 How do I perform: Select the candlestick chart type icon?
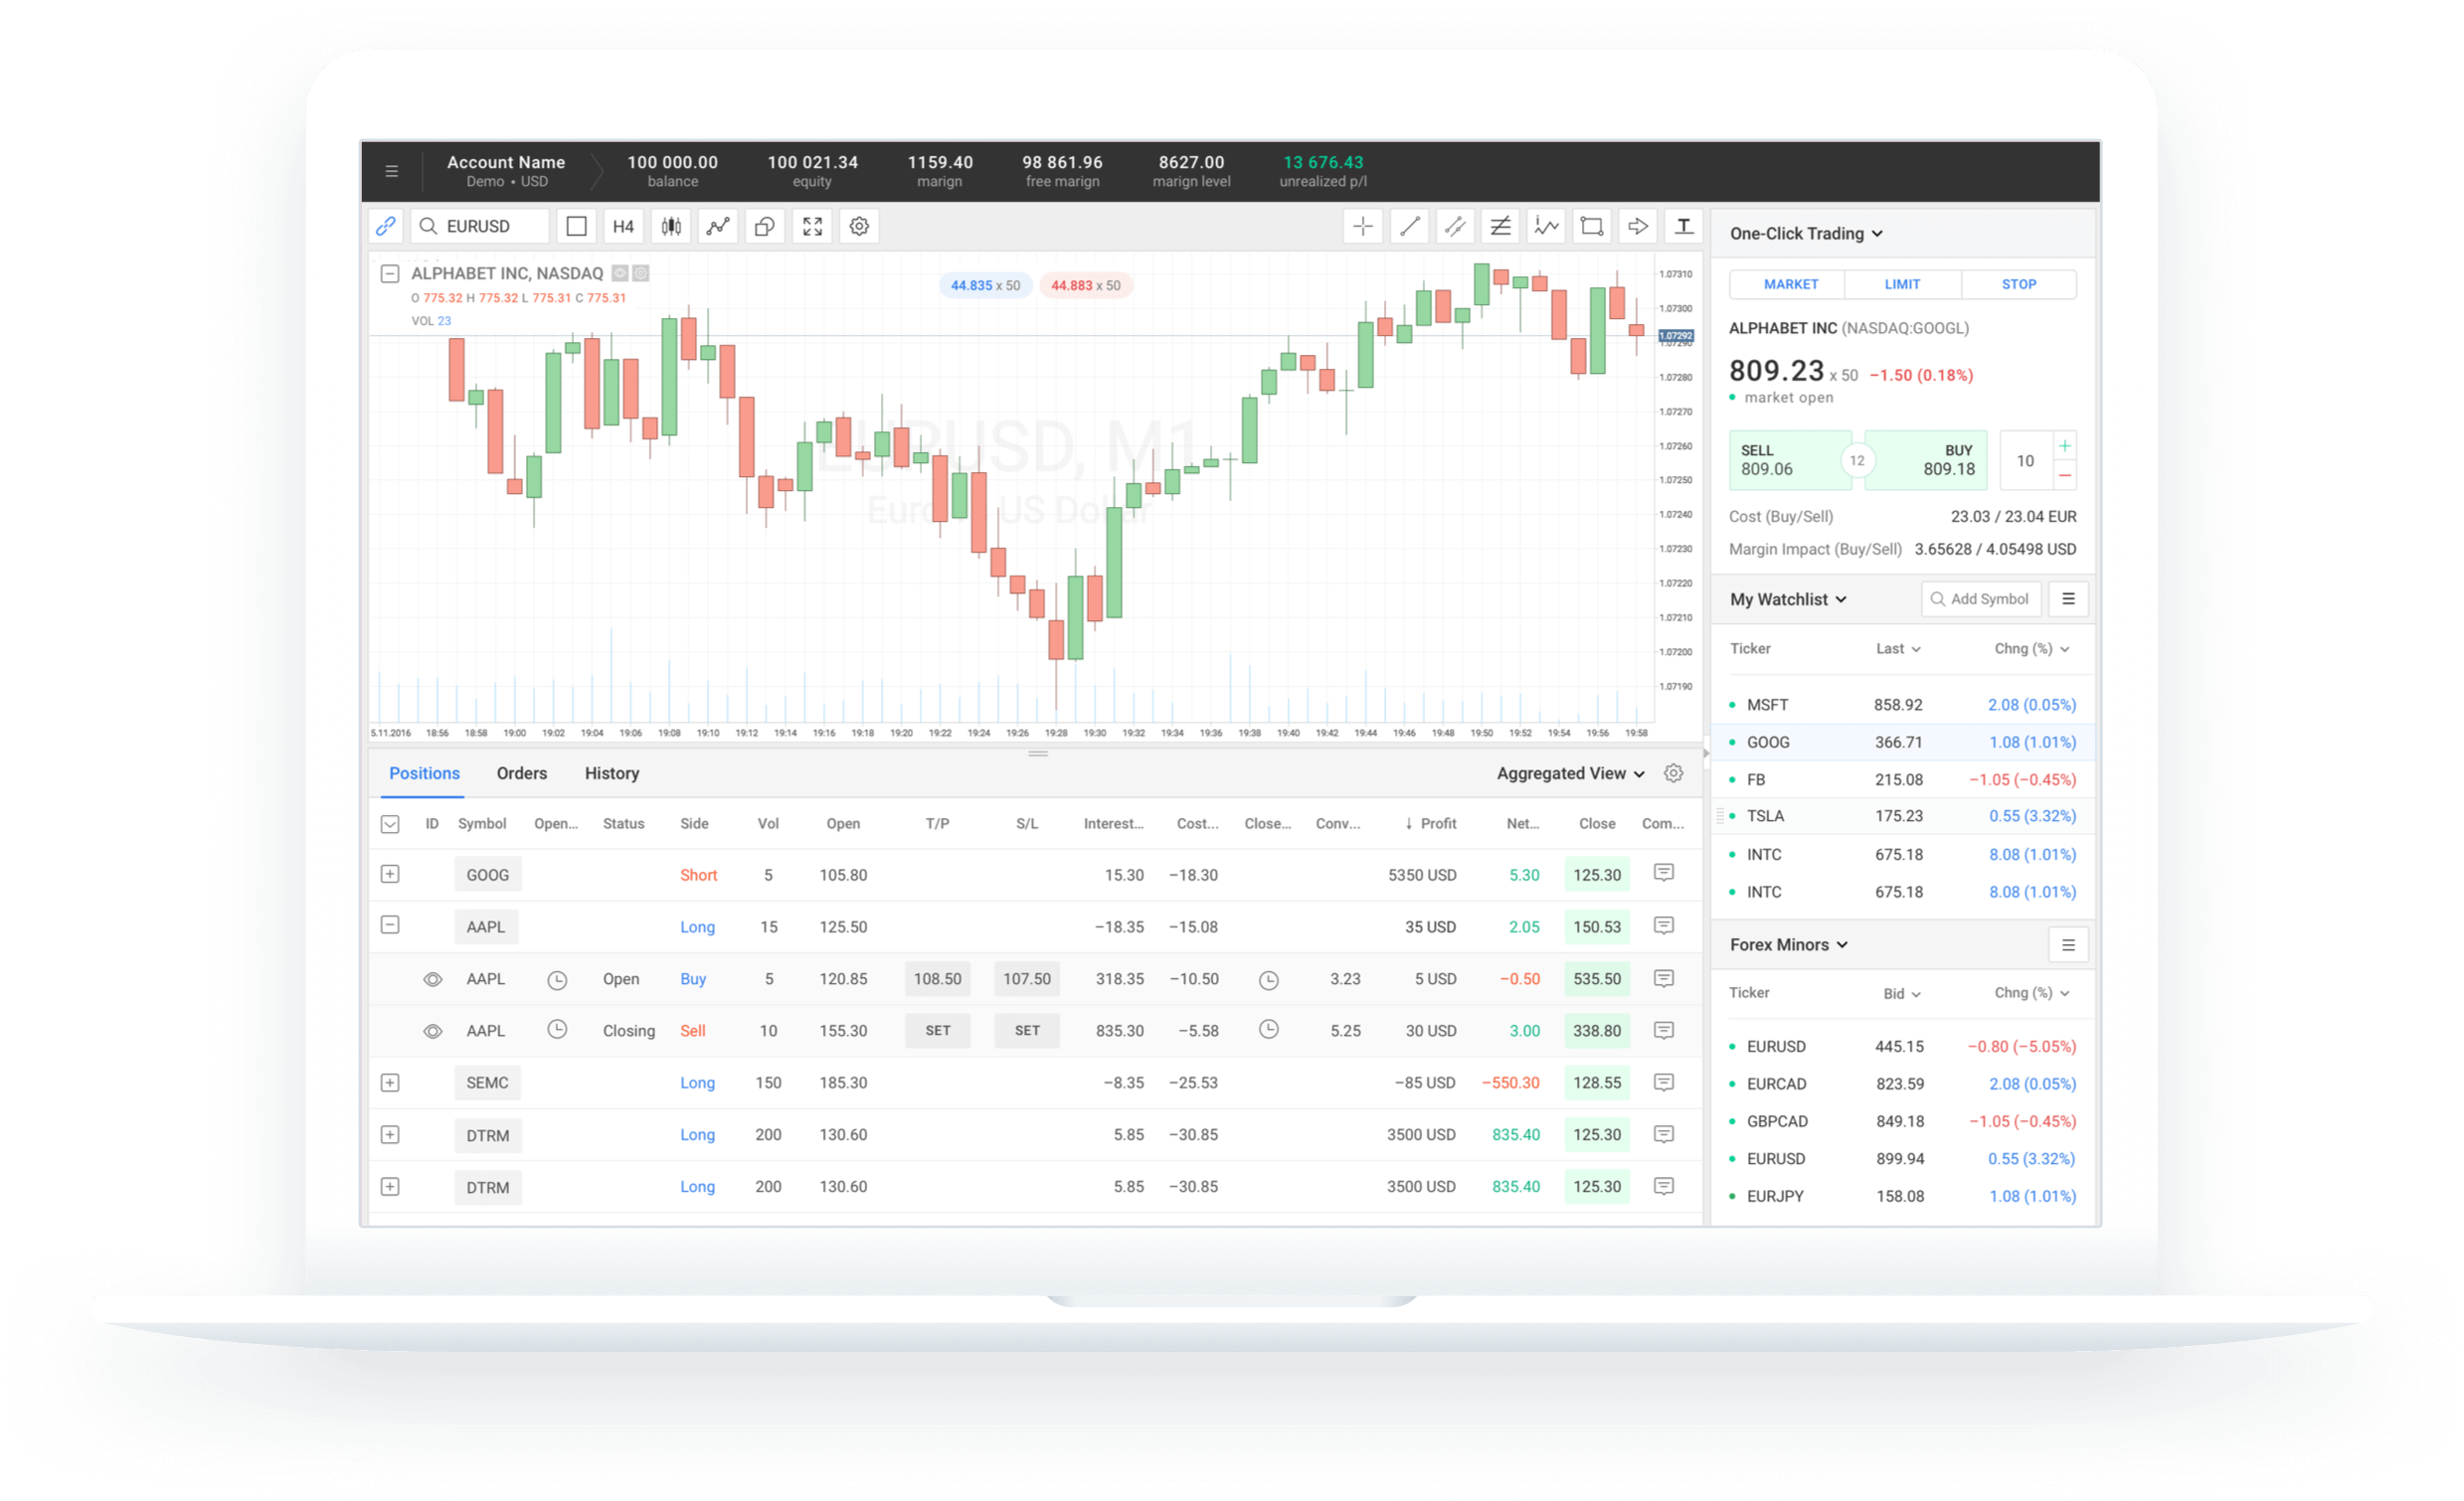click(671, 226)
